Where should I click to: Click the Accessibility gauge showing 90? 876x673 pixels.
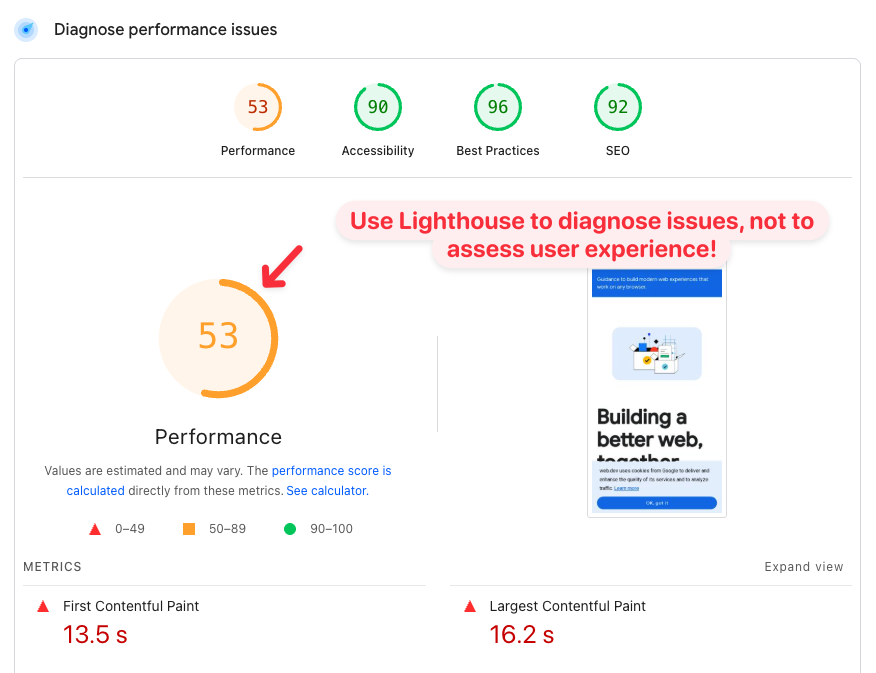pyautogui.click(x=378, y=106)
